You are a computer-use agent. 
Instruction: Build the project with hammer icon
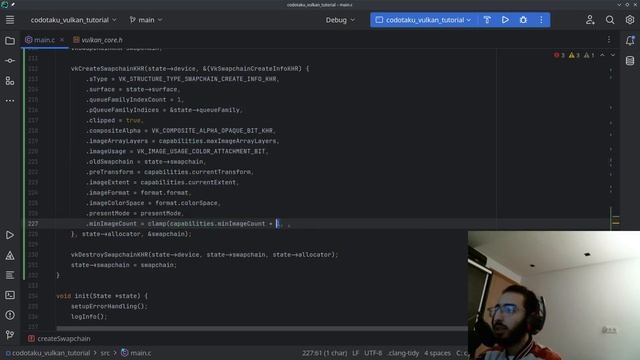pyautogui.click(x=487, y=20)
